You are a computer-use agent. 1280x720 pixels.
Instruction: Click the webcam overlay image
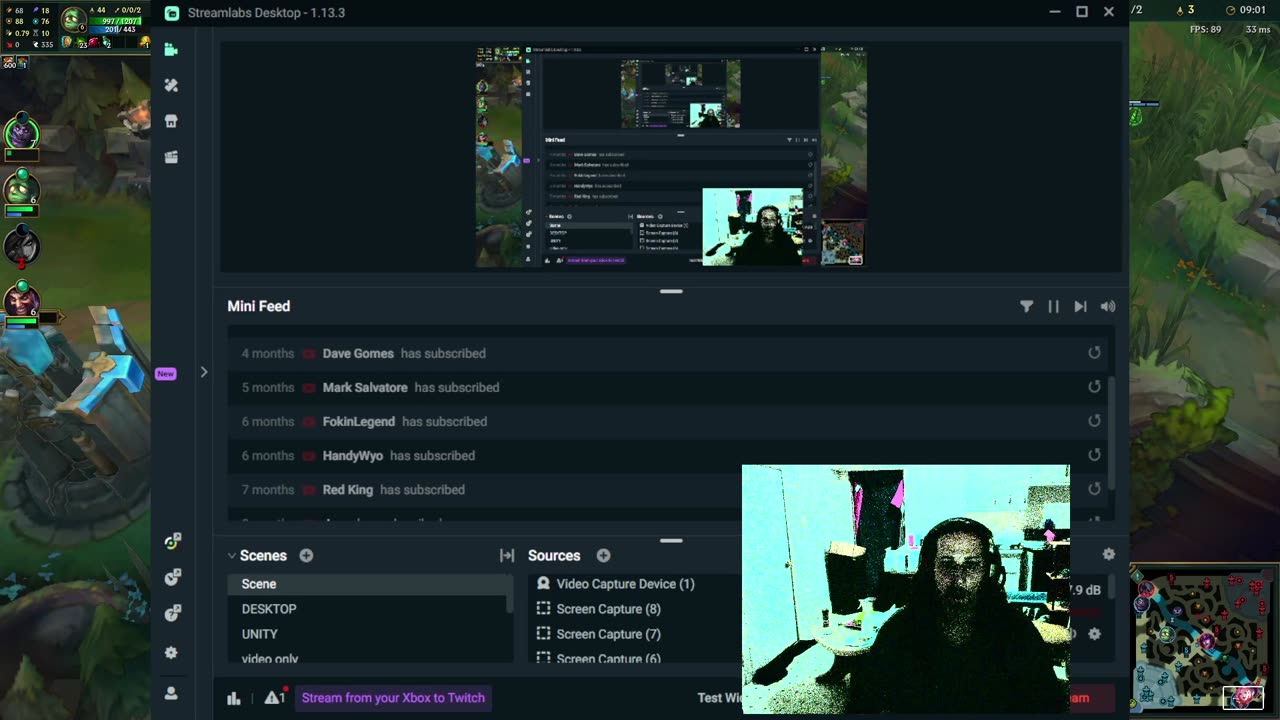(905, 589)
